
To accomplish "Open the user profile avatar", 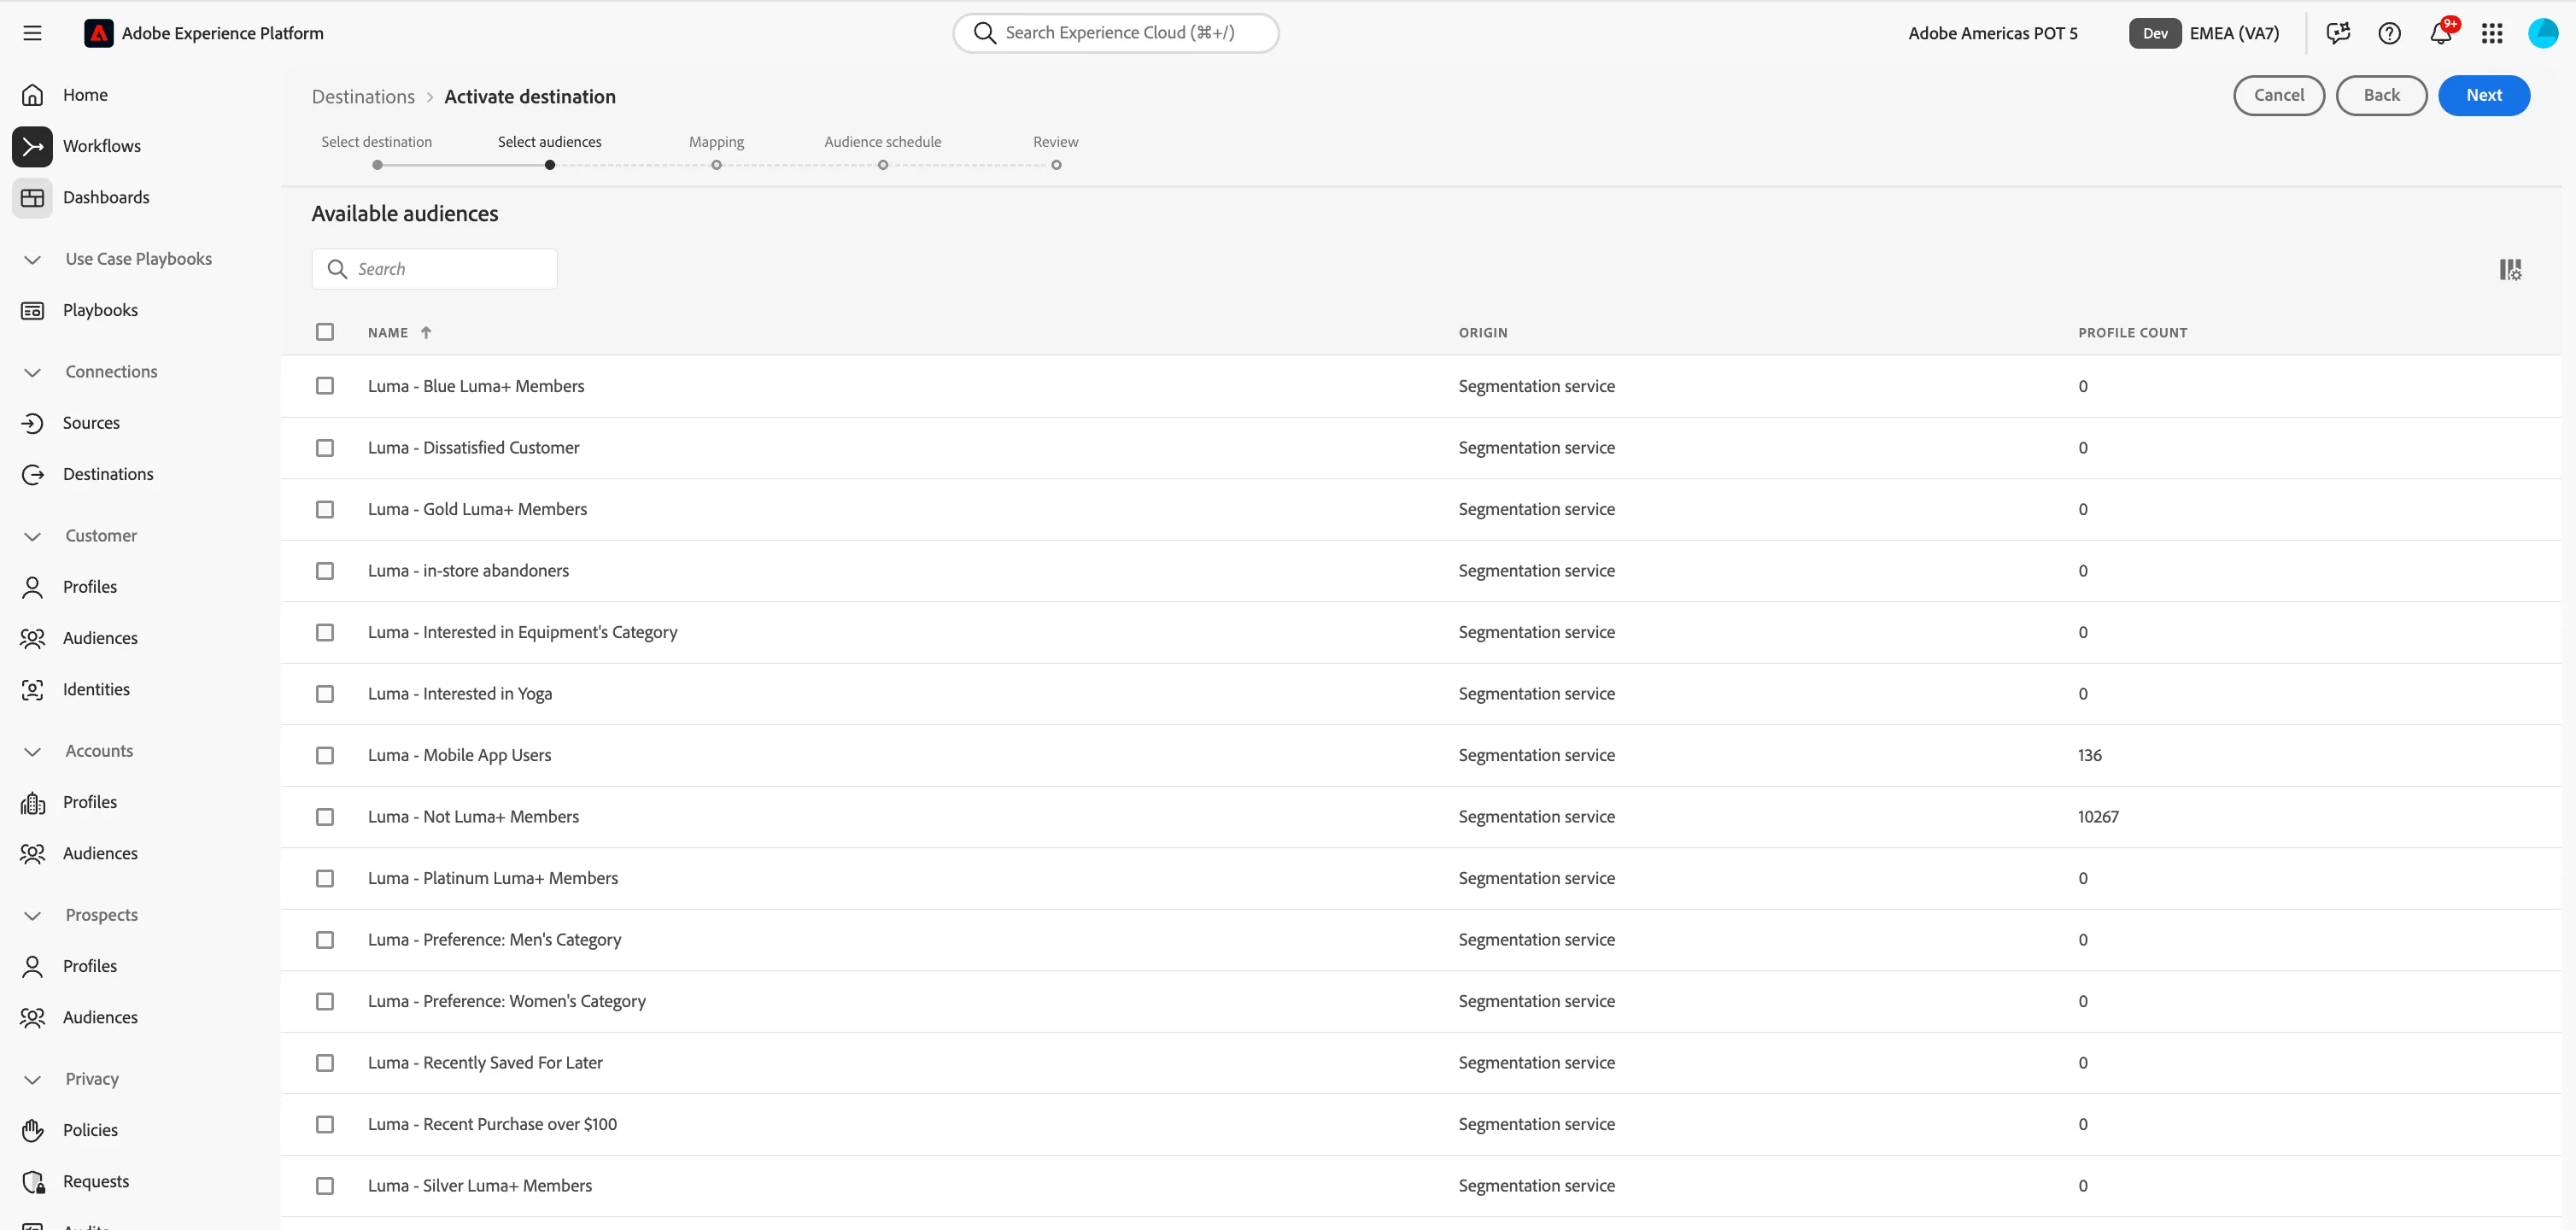I will tap(2543, 33).
